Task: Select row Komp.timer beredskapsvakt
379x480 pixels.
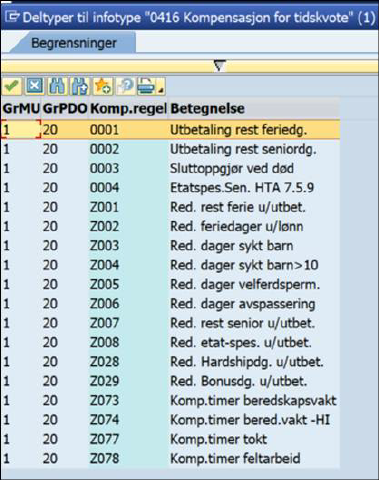Action: pyautogui.click(x=170, y=400)
